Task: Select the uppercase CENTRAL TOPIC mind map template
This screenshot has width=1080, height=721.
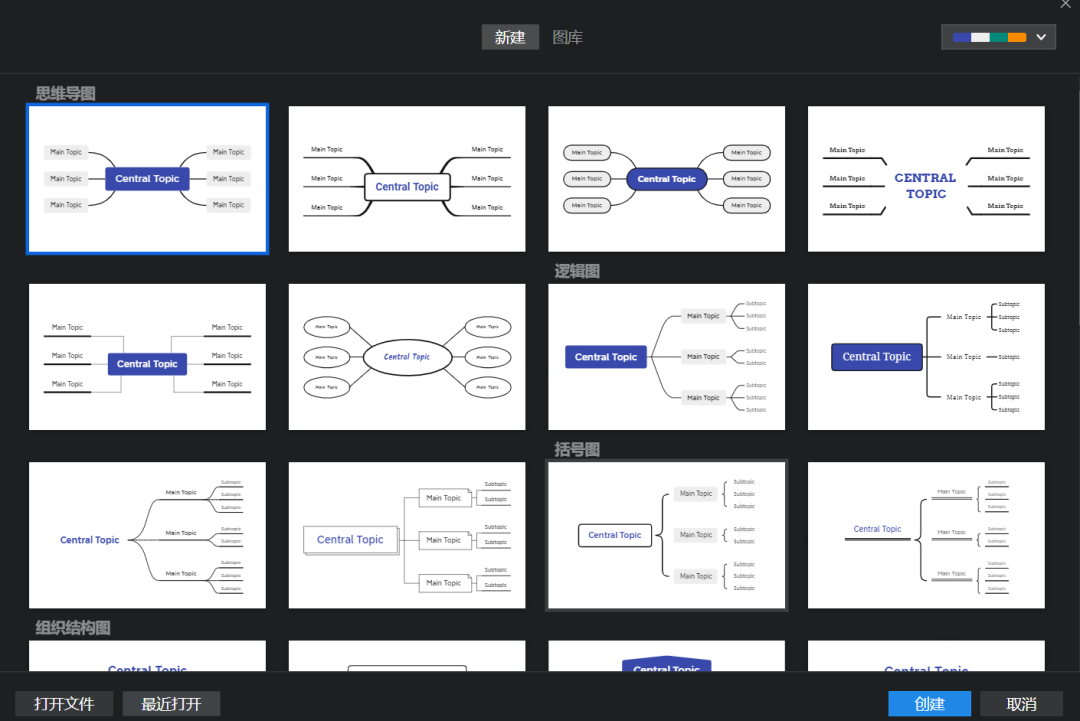Action: coord(926,179)
